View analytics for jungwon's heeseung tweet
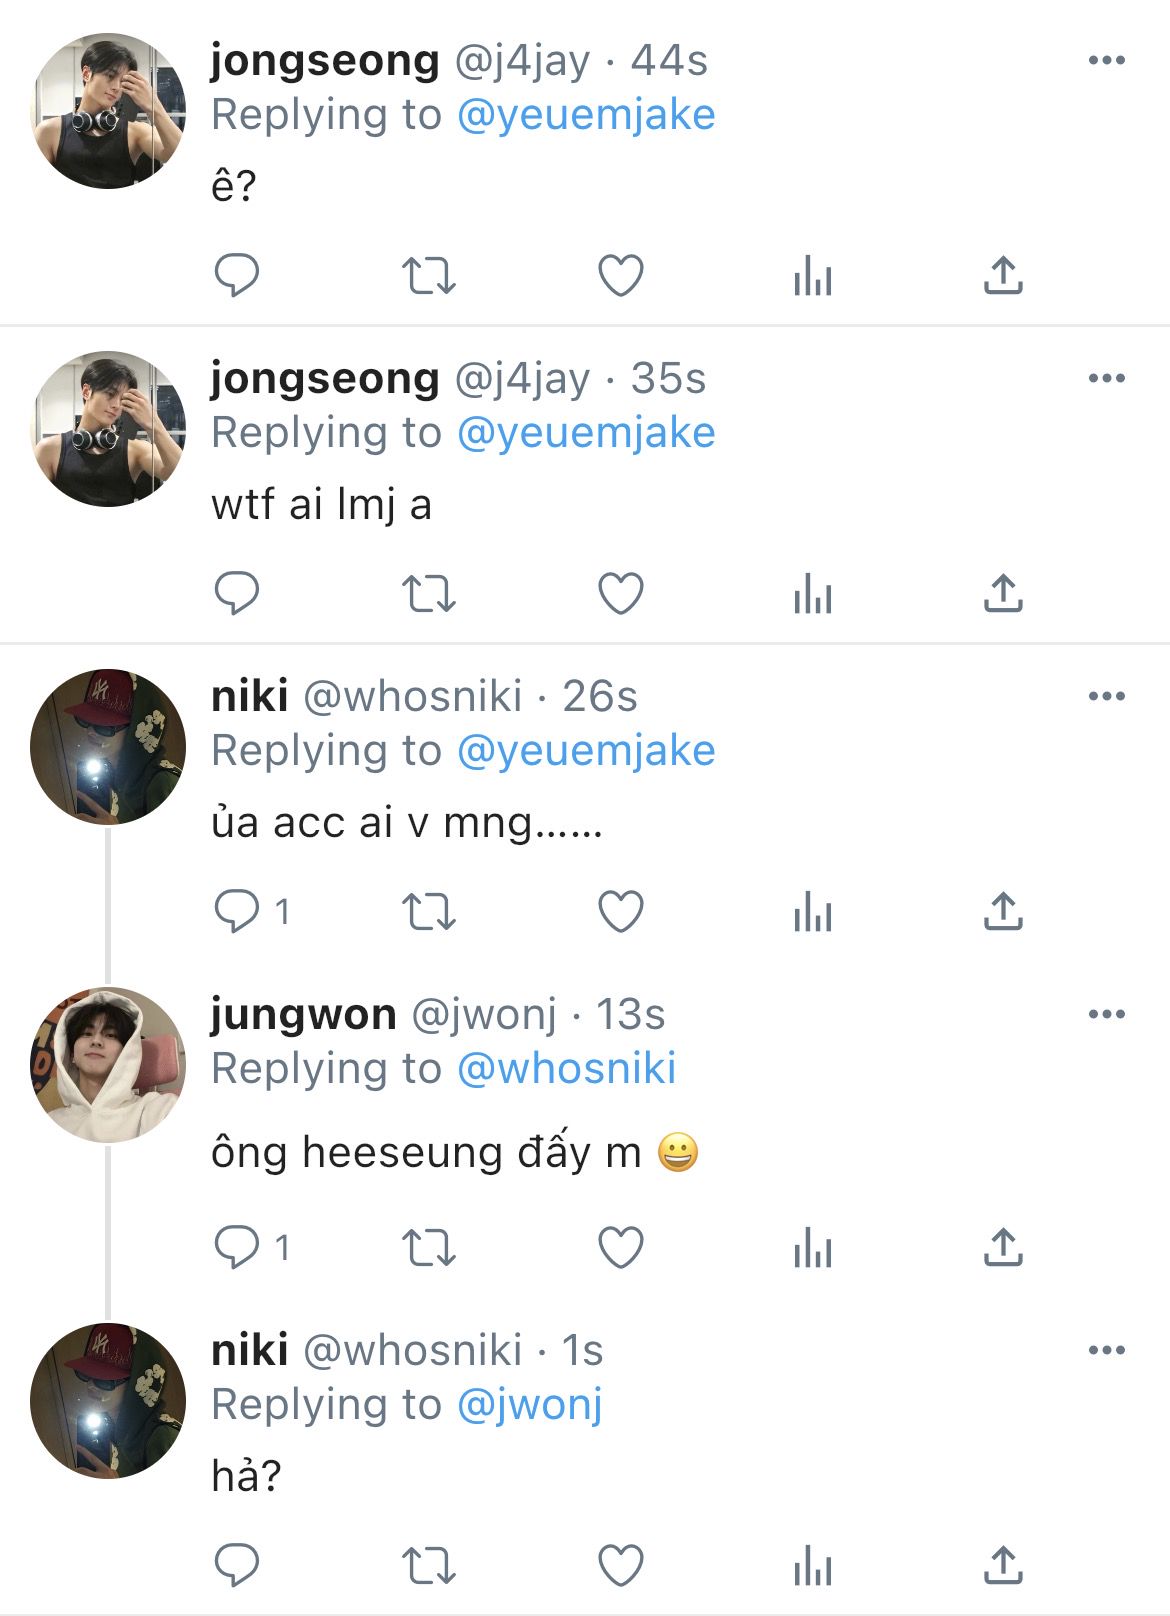Viewport: 1170px width, 1616px height. pyautogui.click(x=812, y=1248)
